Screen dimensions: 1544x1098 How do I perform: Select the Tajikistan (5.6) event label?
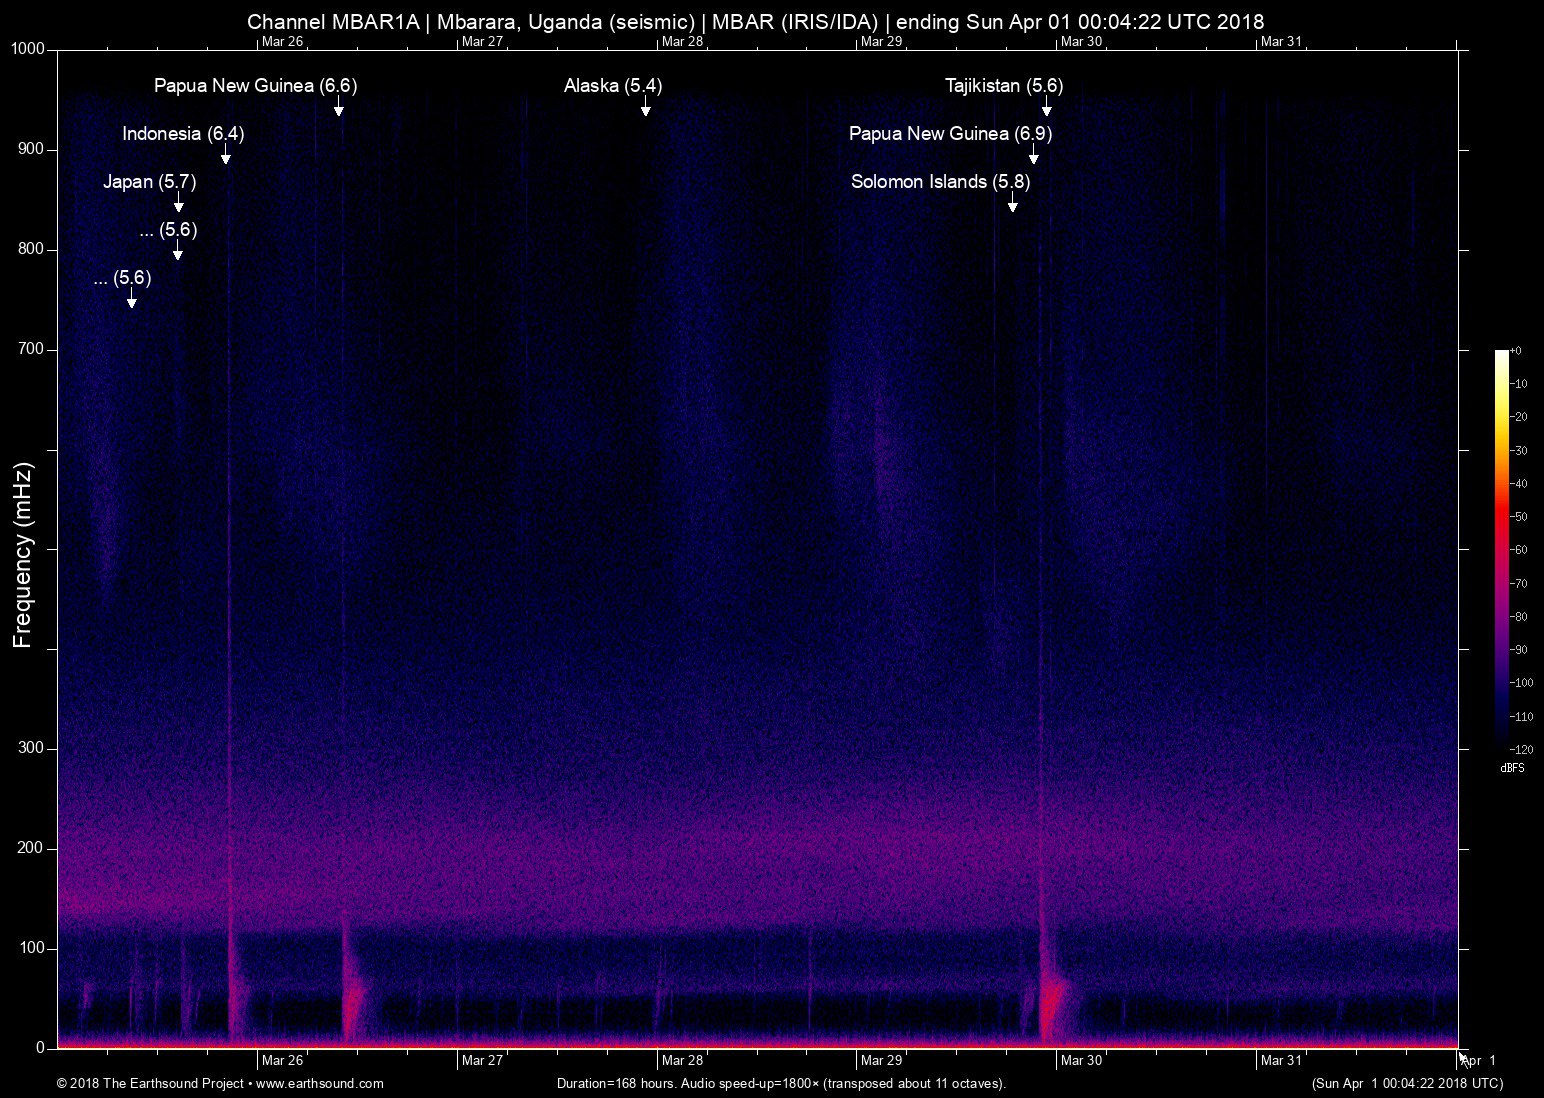point(1004,86)
